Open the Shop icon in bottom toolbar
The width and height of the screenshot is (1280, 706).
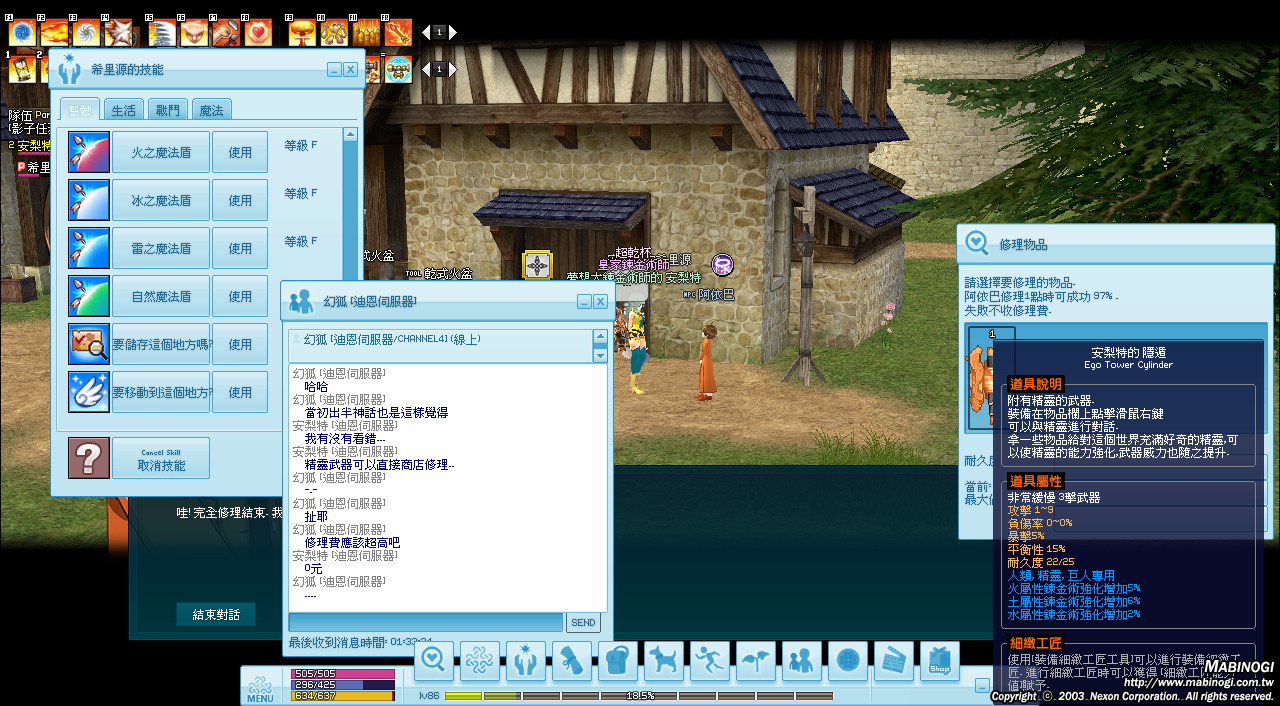point(939,661)
